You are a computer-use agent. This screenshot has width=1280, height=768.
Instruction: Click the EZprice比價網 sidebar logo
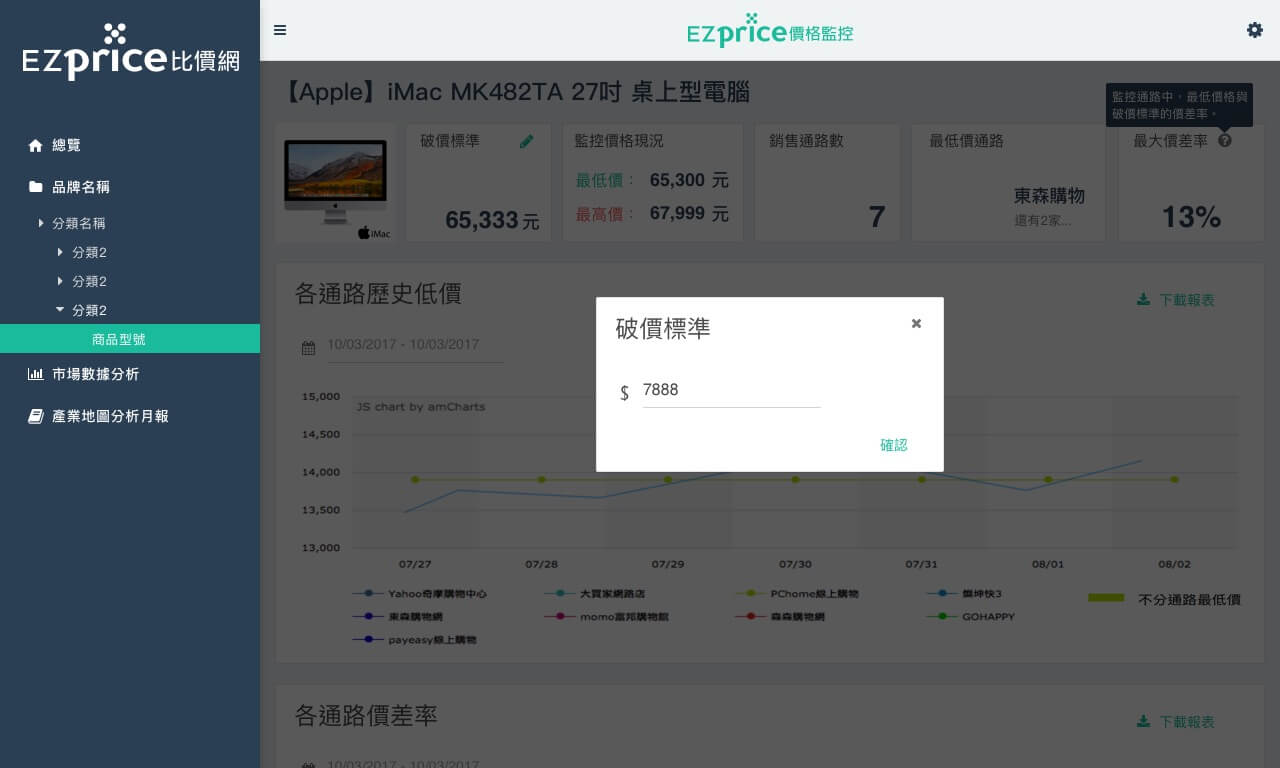point(131,51)
